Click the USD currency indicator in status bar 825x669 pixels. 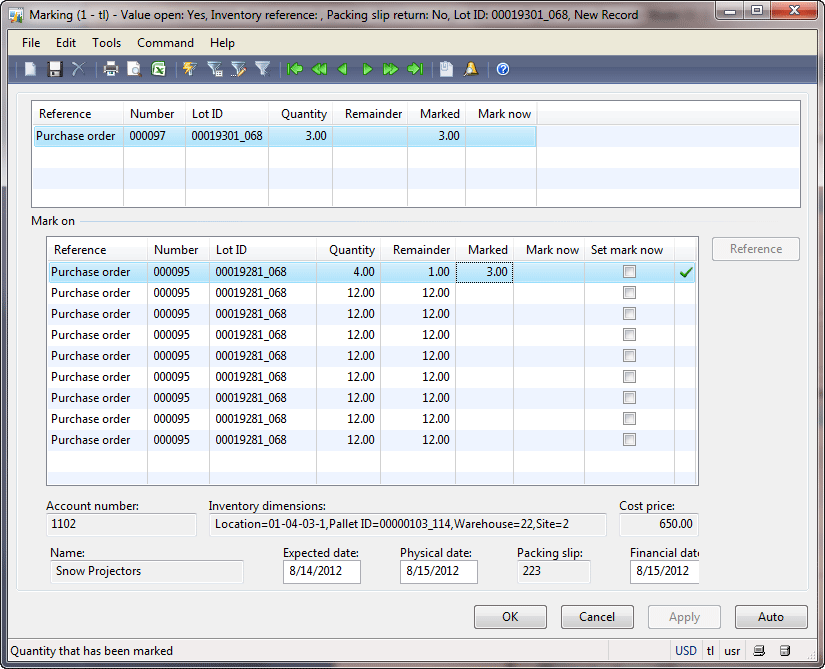point(686,651)
